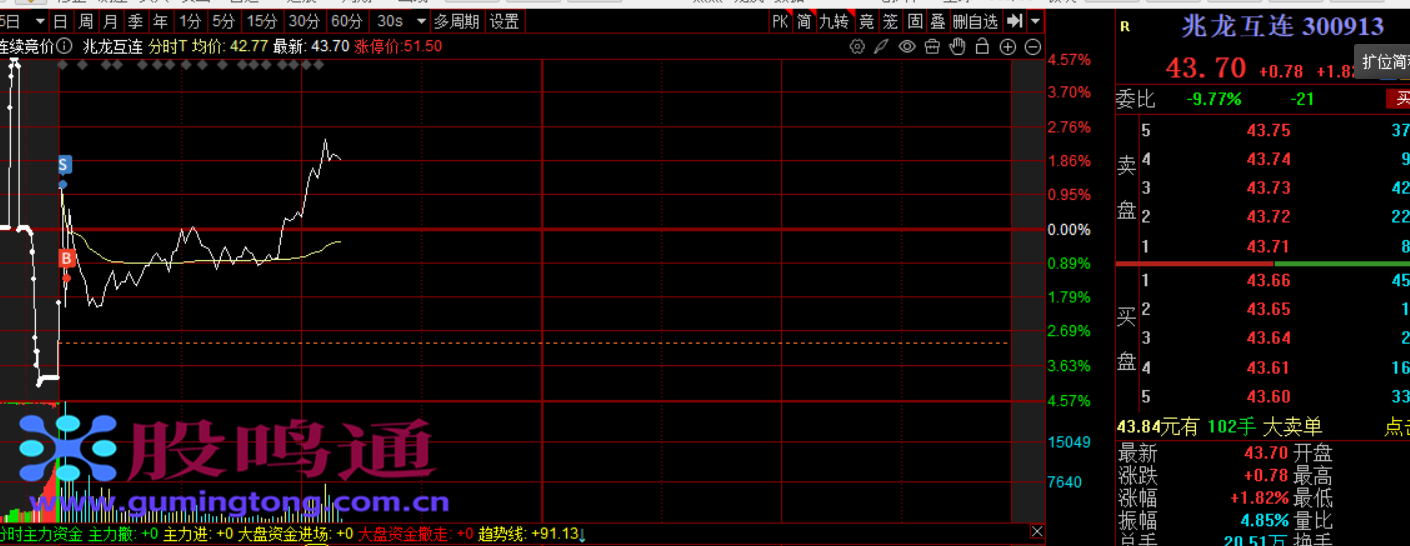Click the info icon beside 连续竞价

pyautogui.click(x=64, y=46)
